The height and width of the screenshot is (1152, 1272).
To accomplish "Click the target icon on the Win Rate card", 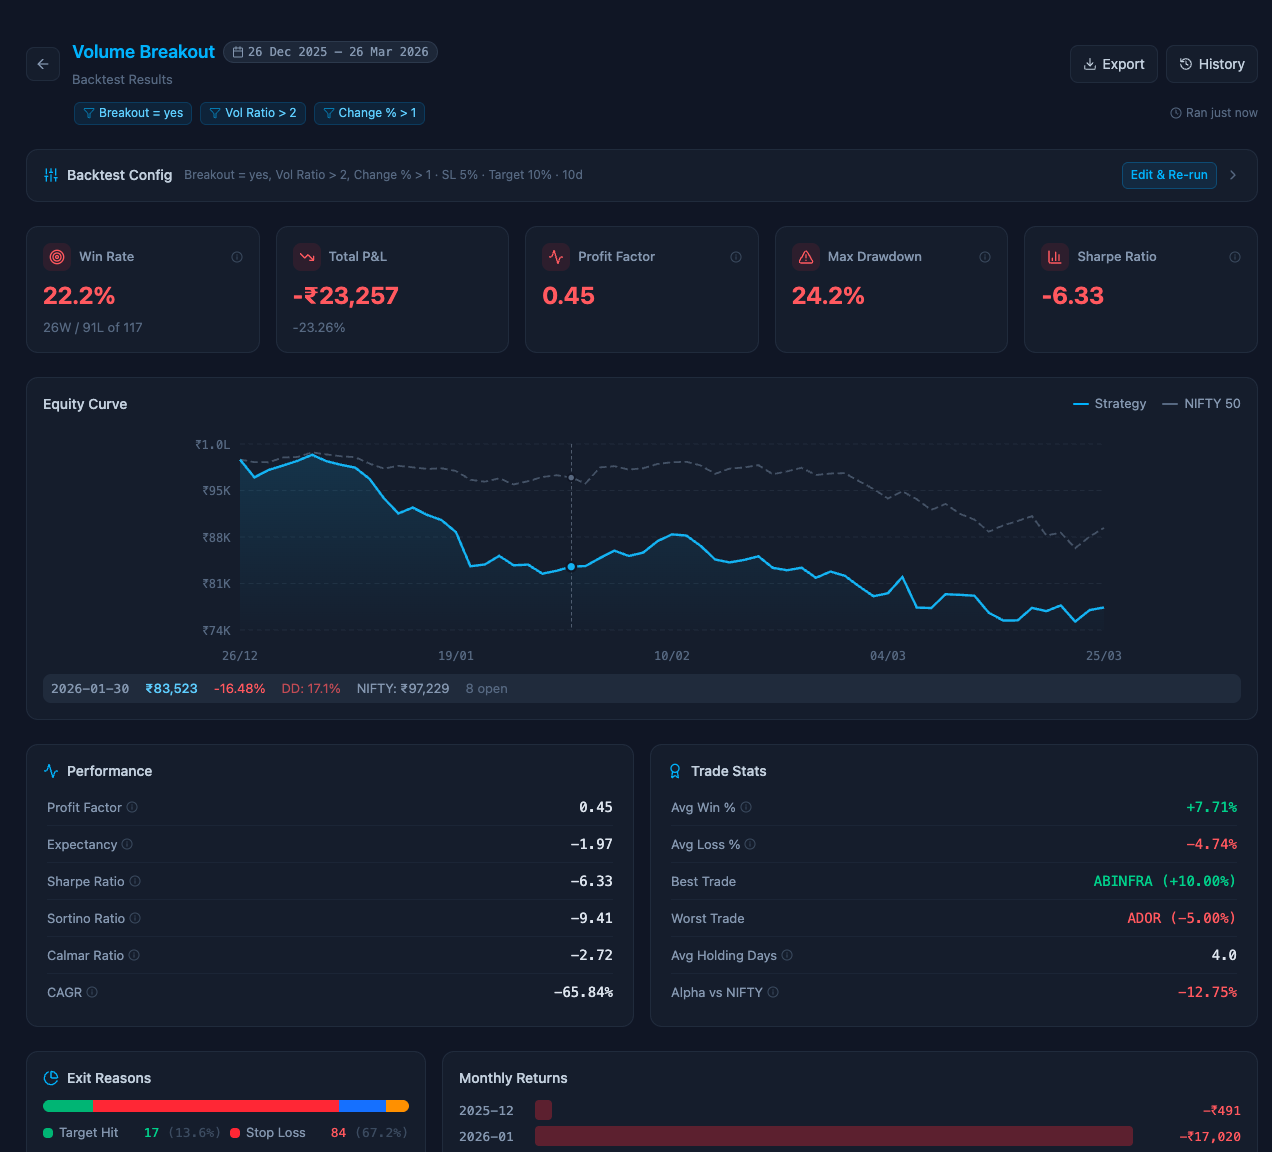I will point(57,257).
